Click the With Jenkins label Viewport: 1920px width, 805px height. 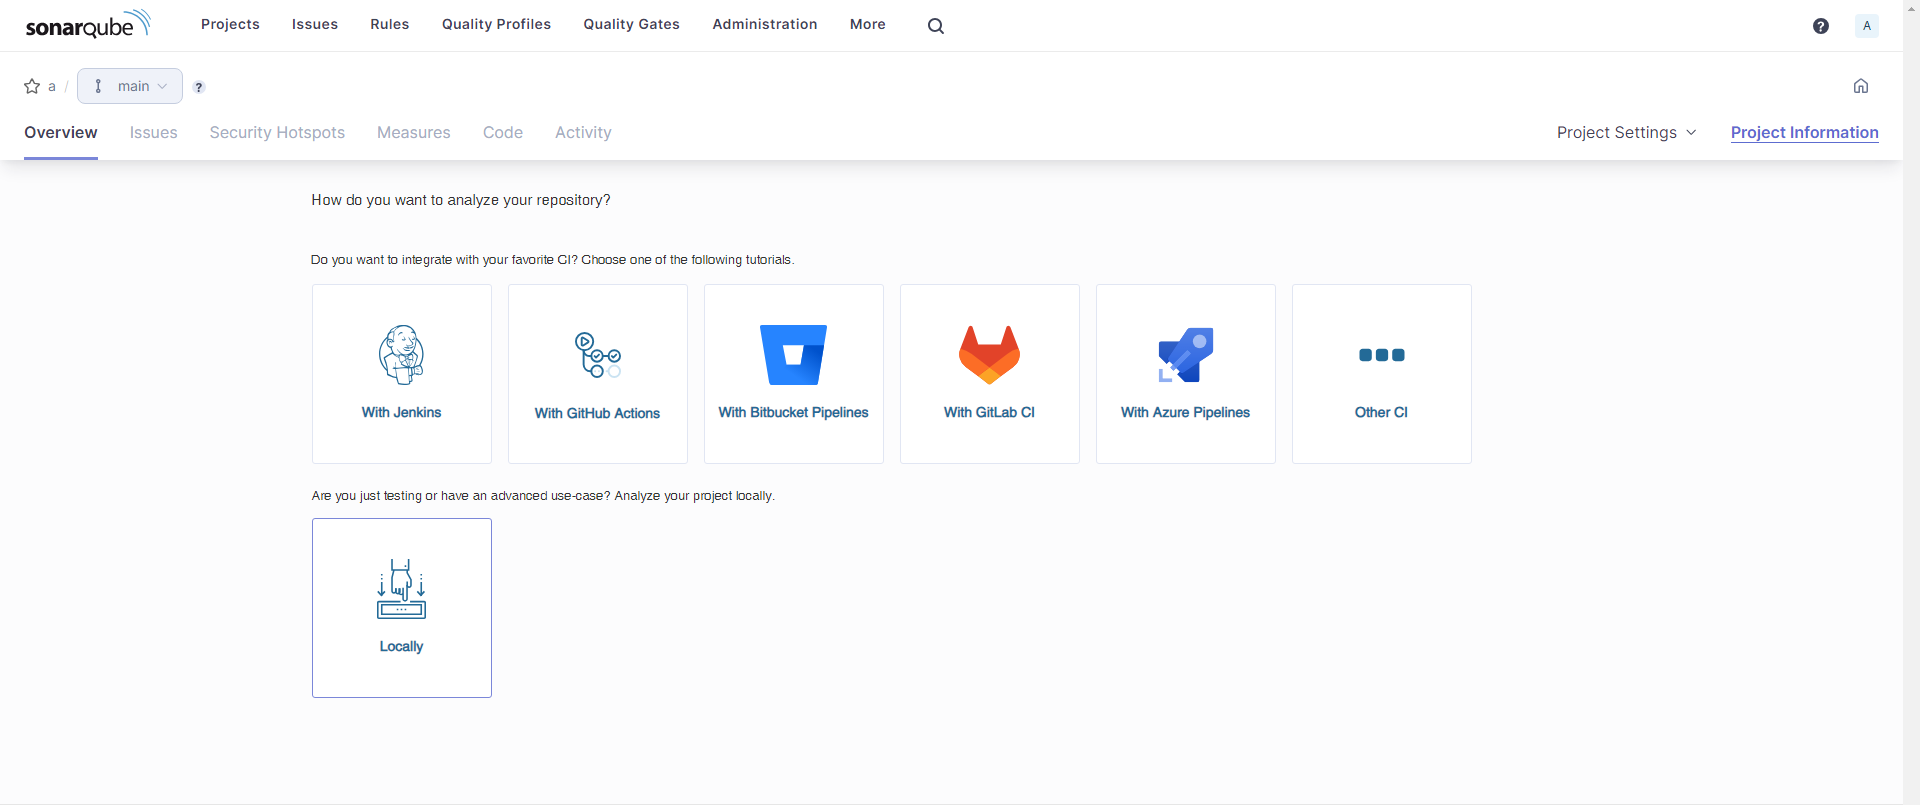(x=402, y=412)
